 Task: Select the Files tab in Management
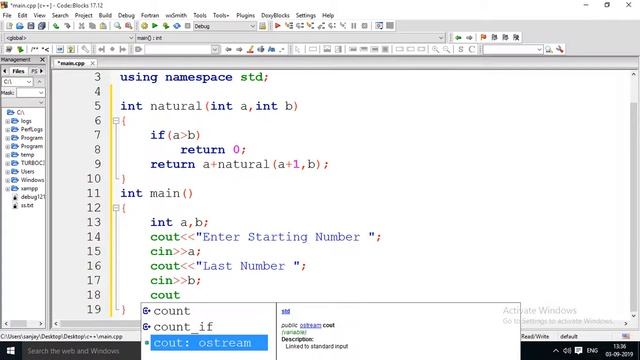pos(18,71)
